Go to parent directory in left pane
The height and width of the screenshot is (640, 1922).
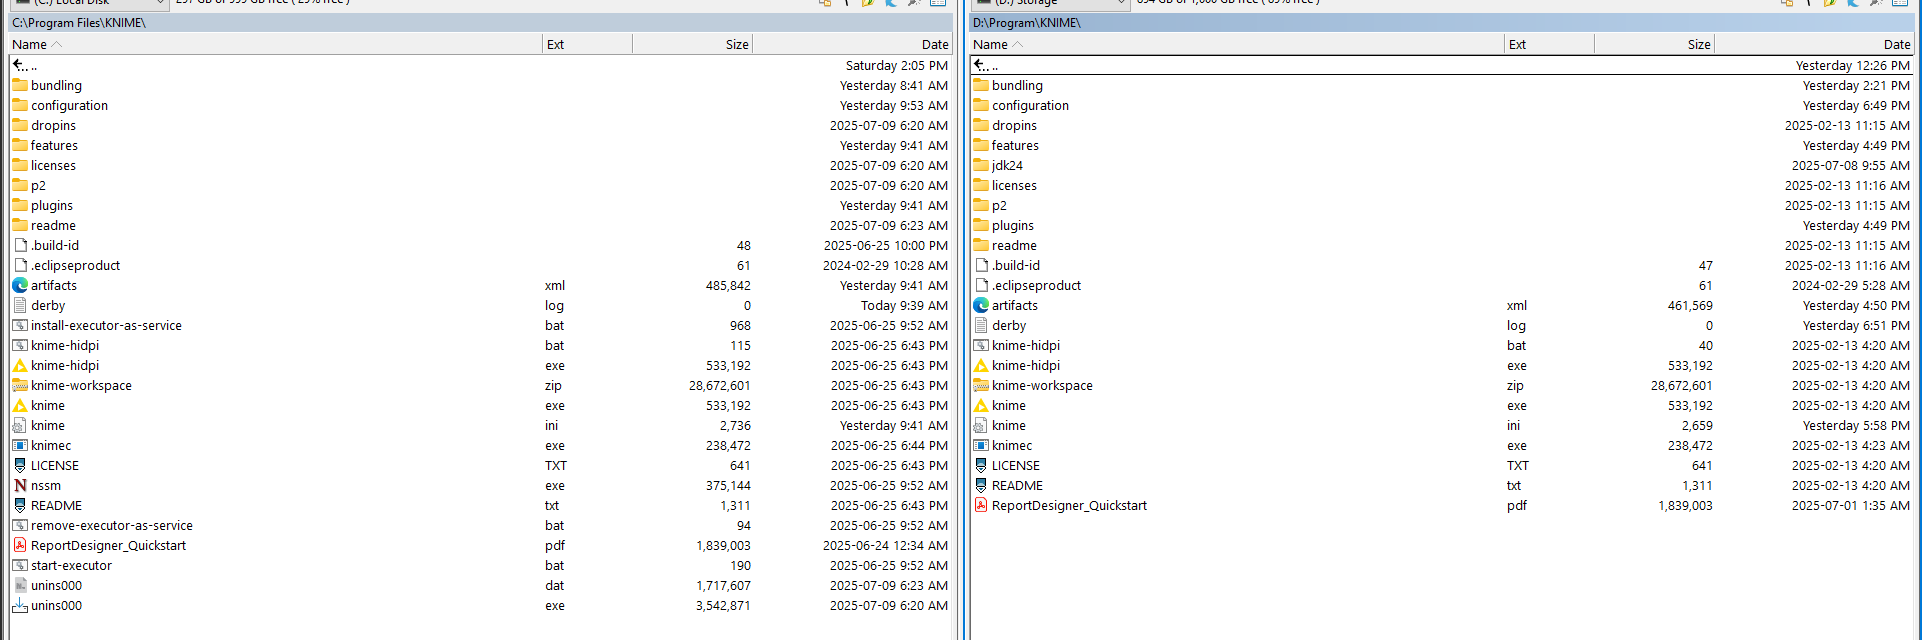[25, 66]
